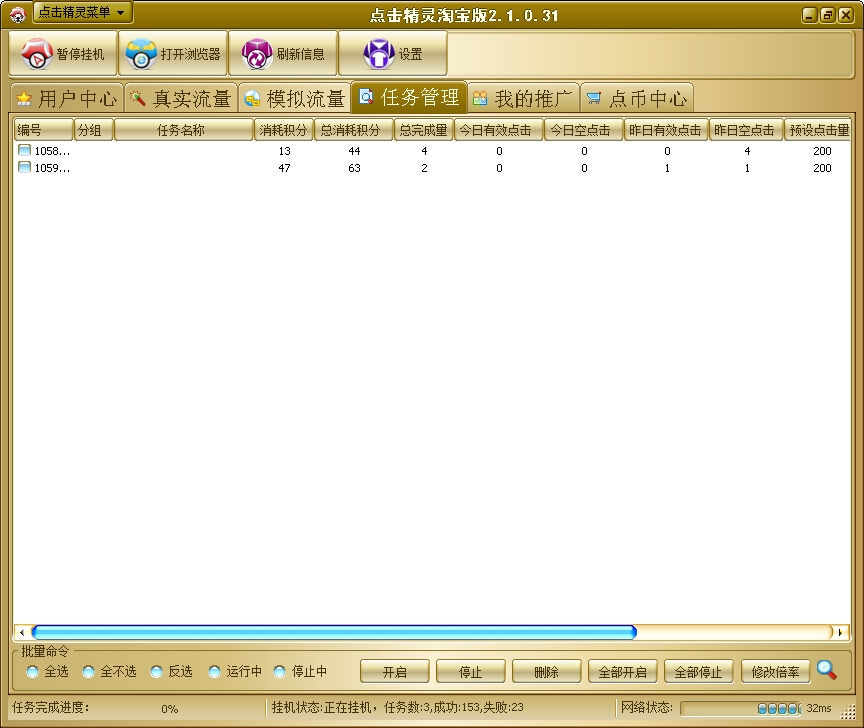The height and width of the screenshot is (728, 864).
Task: Click the star icon on 用户中心 tab
Action: coord(24,99)
